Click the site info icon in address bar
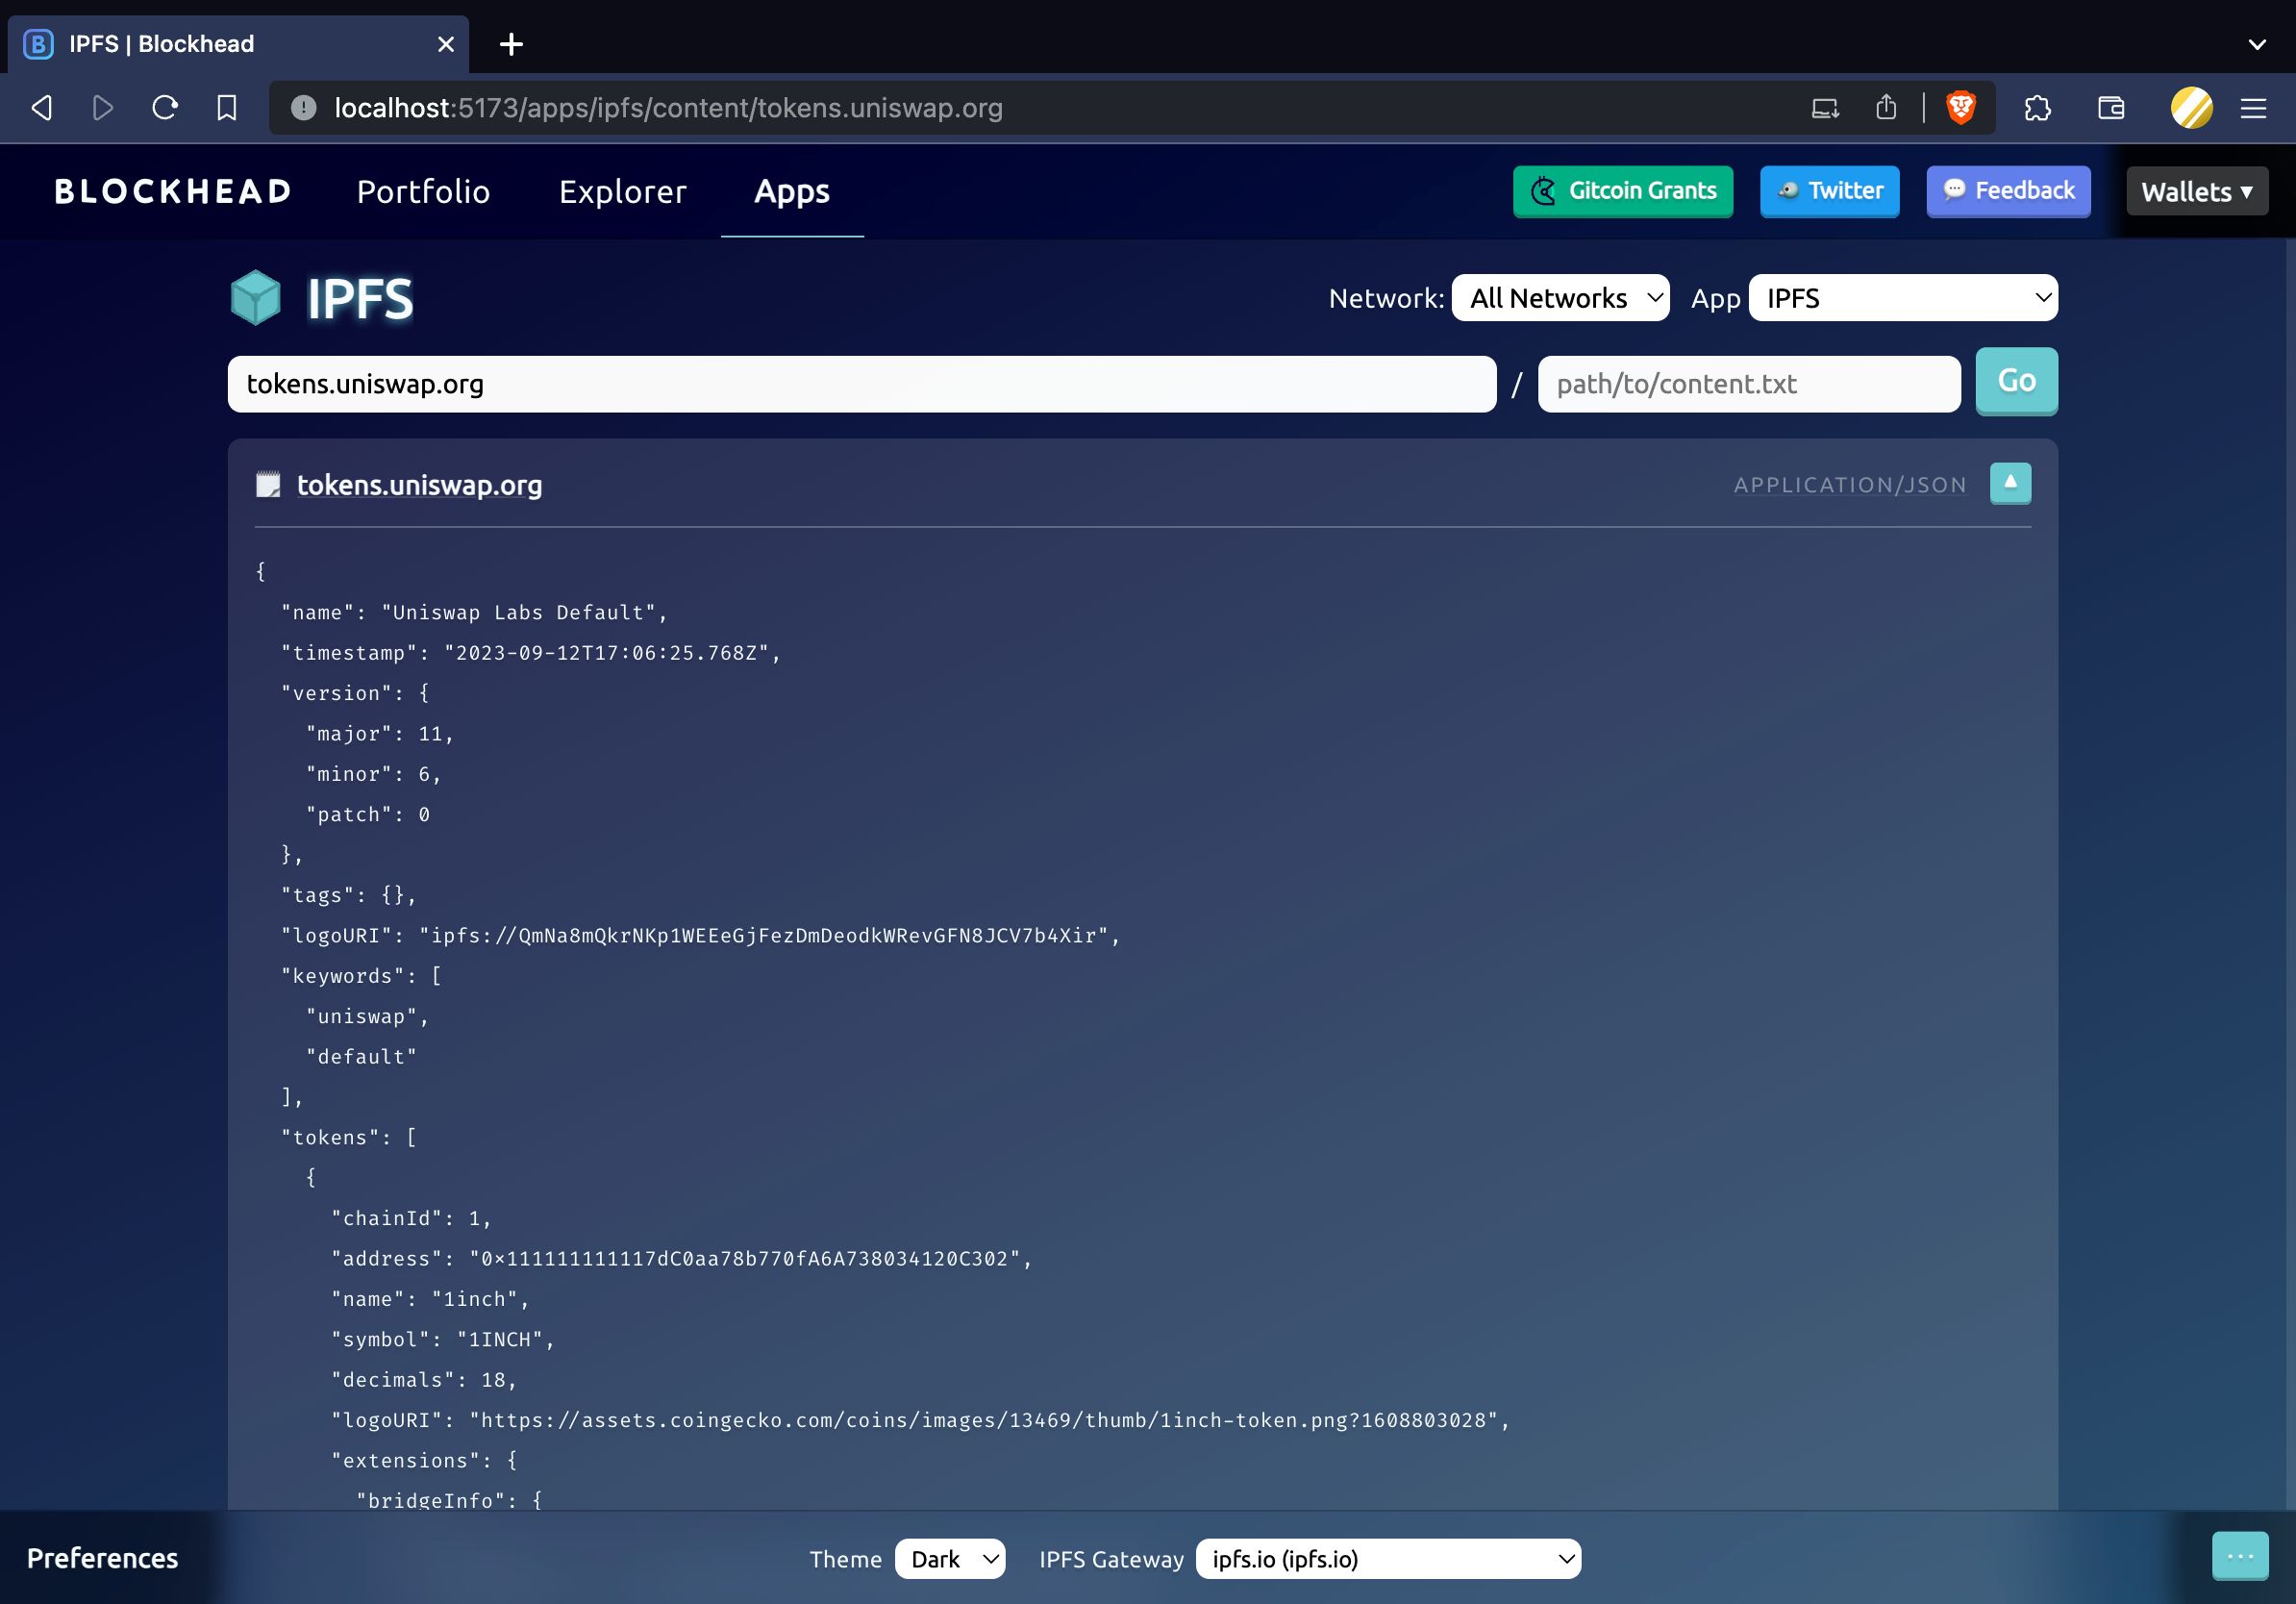 coord(303,108)
